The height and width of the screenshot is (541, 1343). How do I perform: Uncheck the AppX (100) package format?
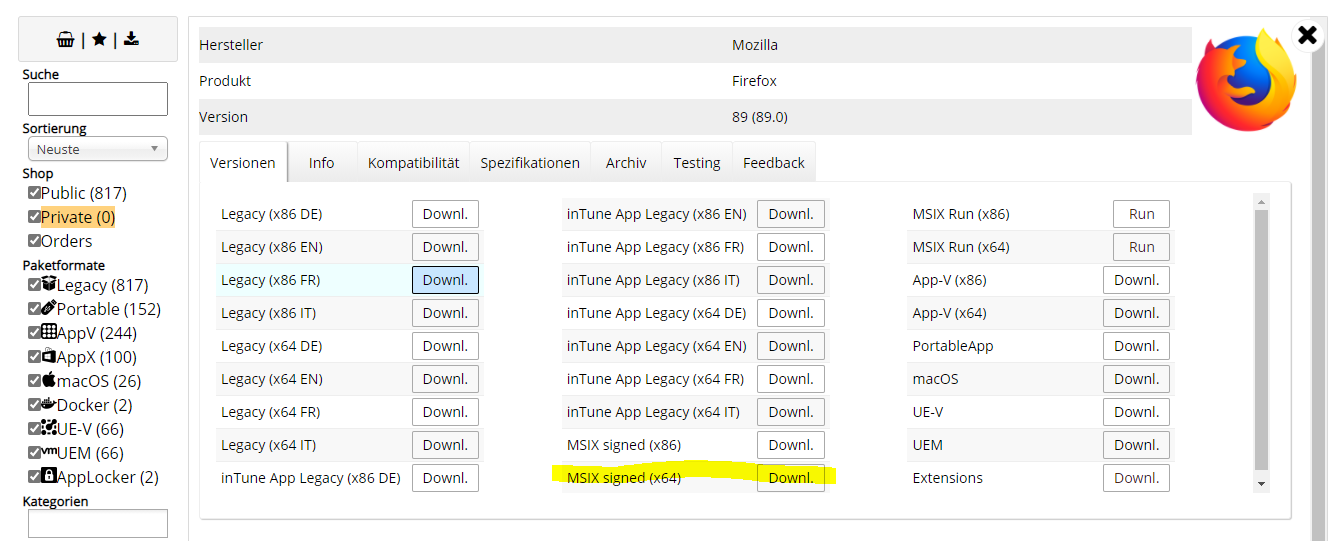[x=34, y=357]
